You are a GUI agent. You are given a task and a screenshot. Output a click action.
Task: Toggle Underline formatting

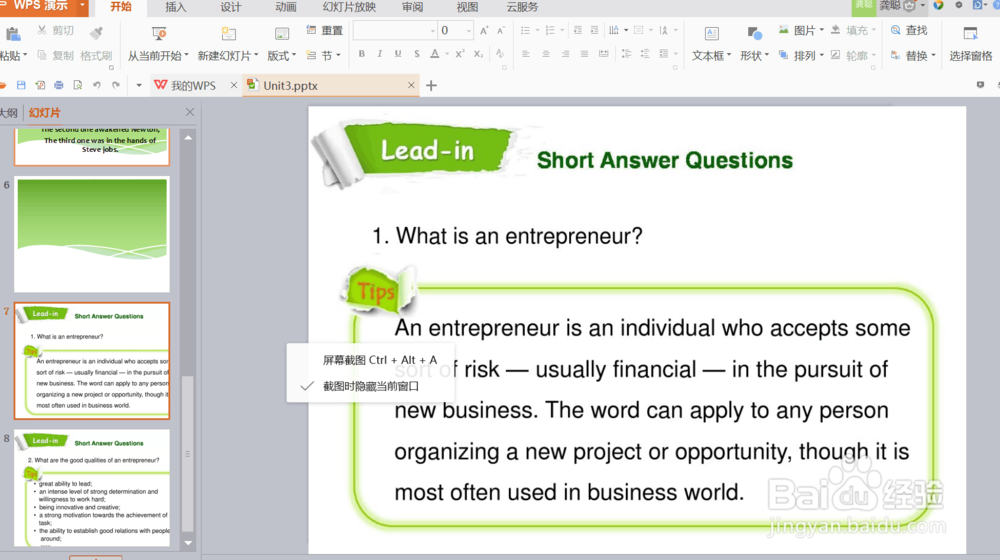click(x=398, y=54)
